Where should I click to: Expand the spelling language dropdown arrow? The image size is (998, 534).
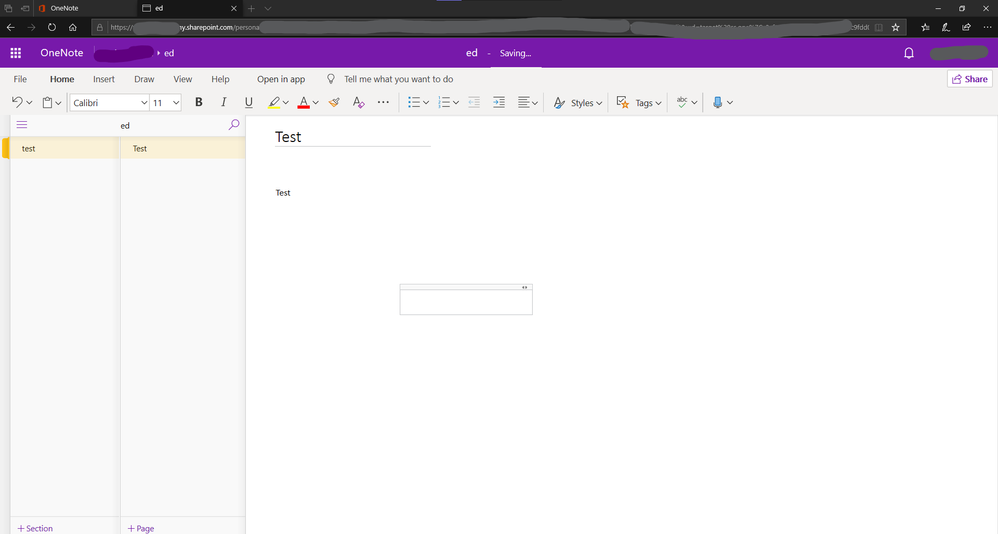[x=694, y=102]
